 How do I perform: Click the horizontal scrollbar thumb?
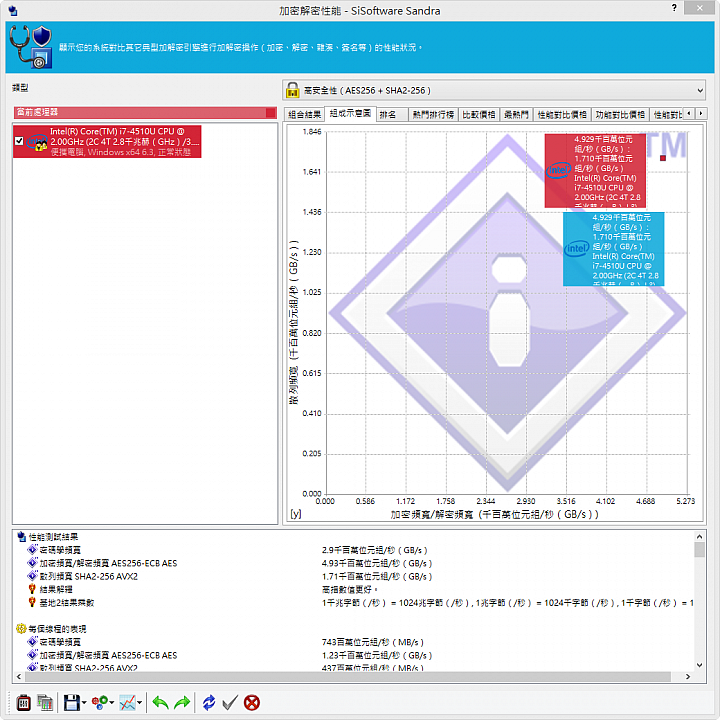(x=348, y=676)
